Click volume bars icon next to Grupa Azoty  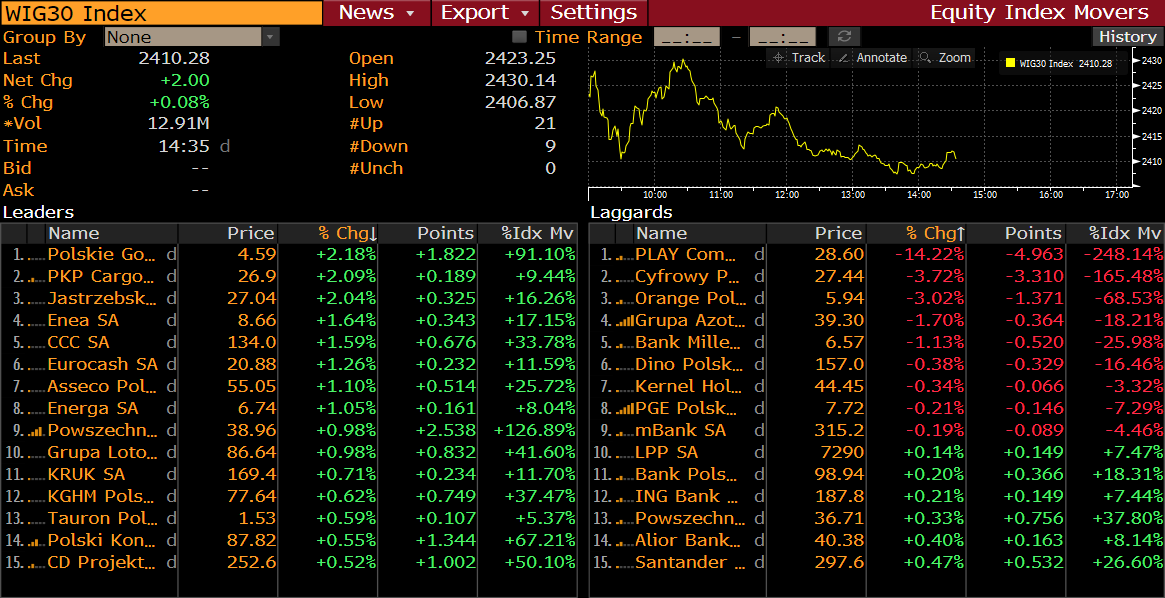click(x=624, y=321)
